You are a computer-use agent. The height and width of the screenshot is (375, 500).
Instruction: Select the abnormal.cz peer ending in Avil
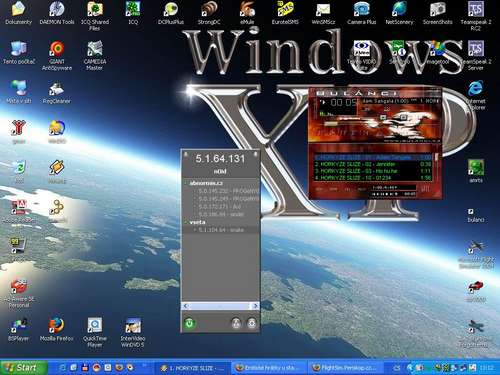220,207
